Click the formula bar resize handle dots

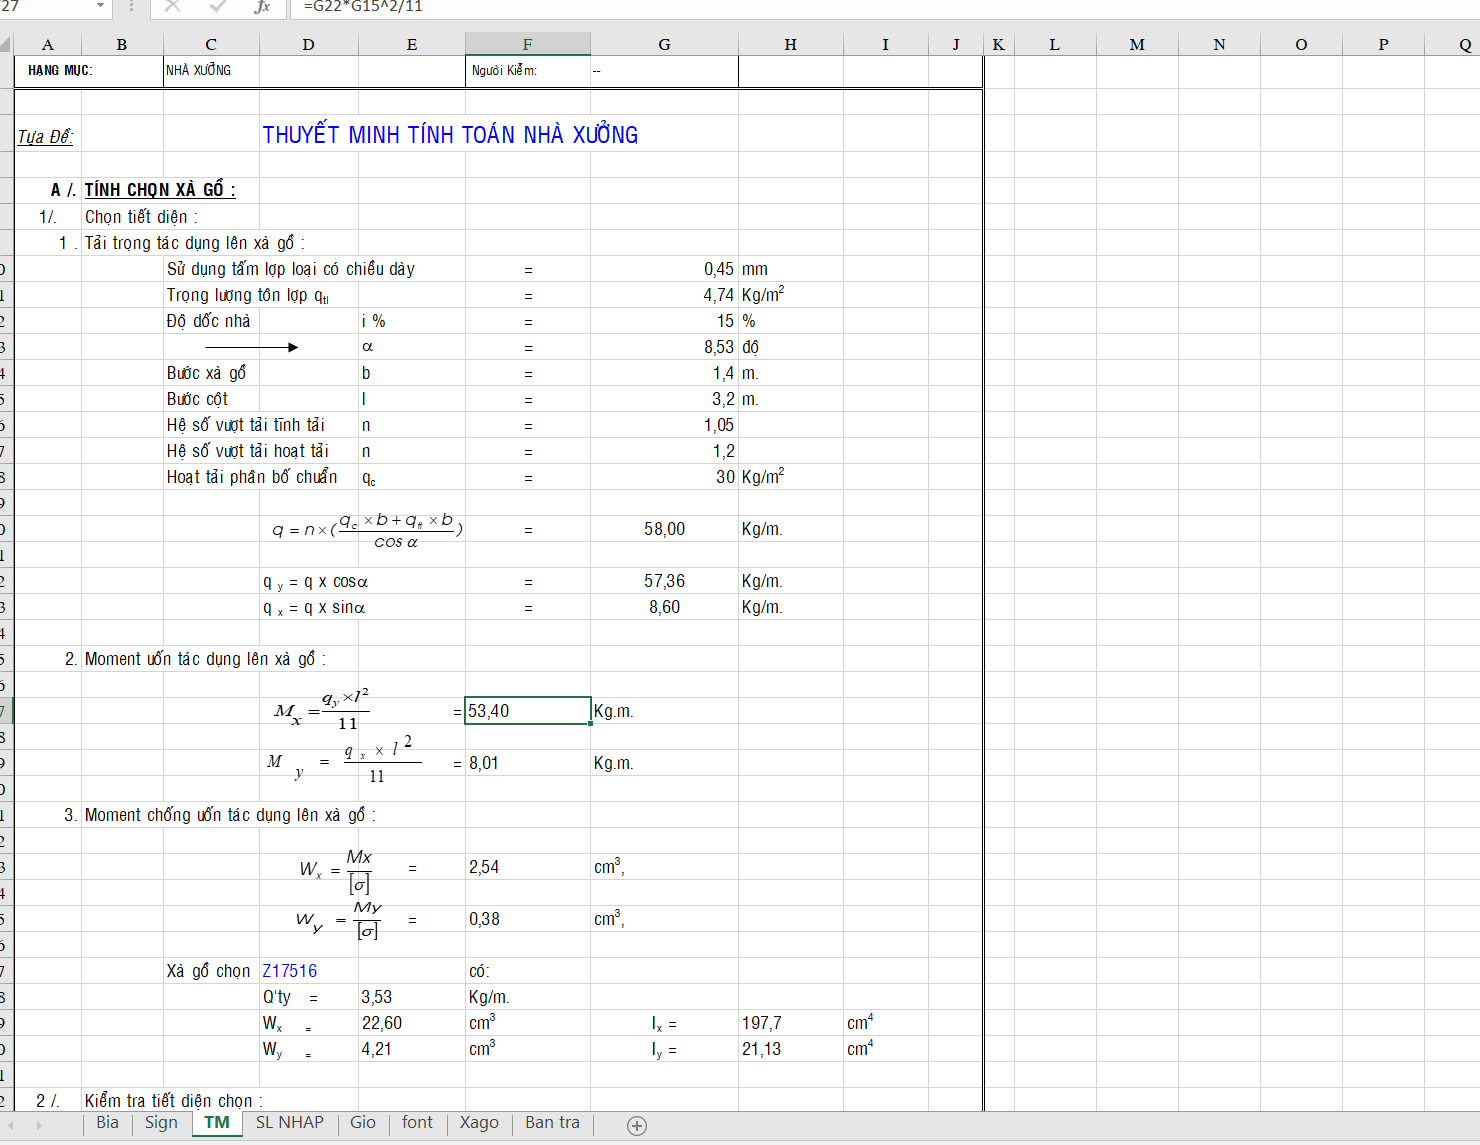131,7
